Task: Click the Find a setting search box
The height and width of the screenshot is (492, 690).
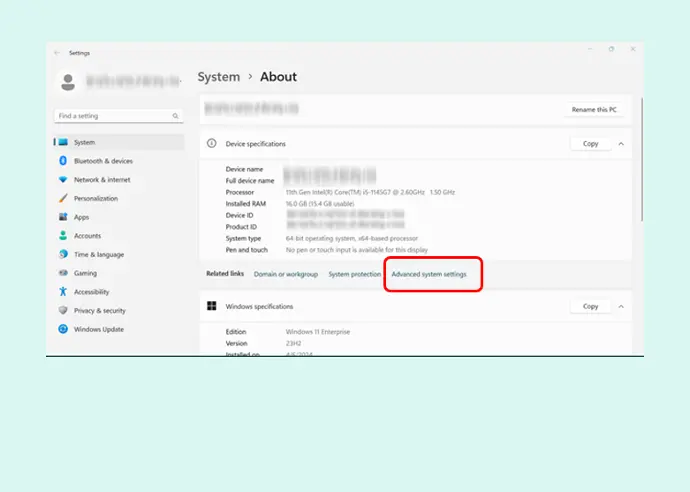Action: (118, 116)
